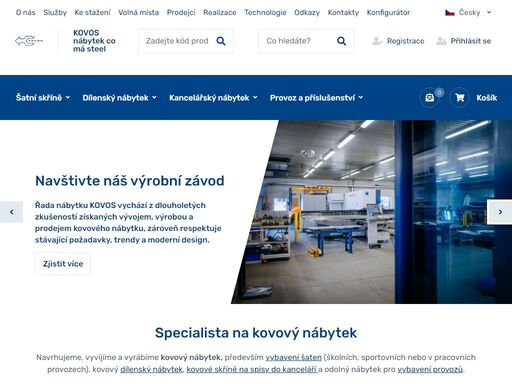Click the Přihlásit se user icon

pyautogui.click(x=441, y=41)
